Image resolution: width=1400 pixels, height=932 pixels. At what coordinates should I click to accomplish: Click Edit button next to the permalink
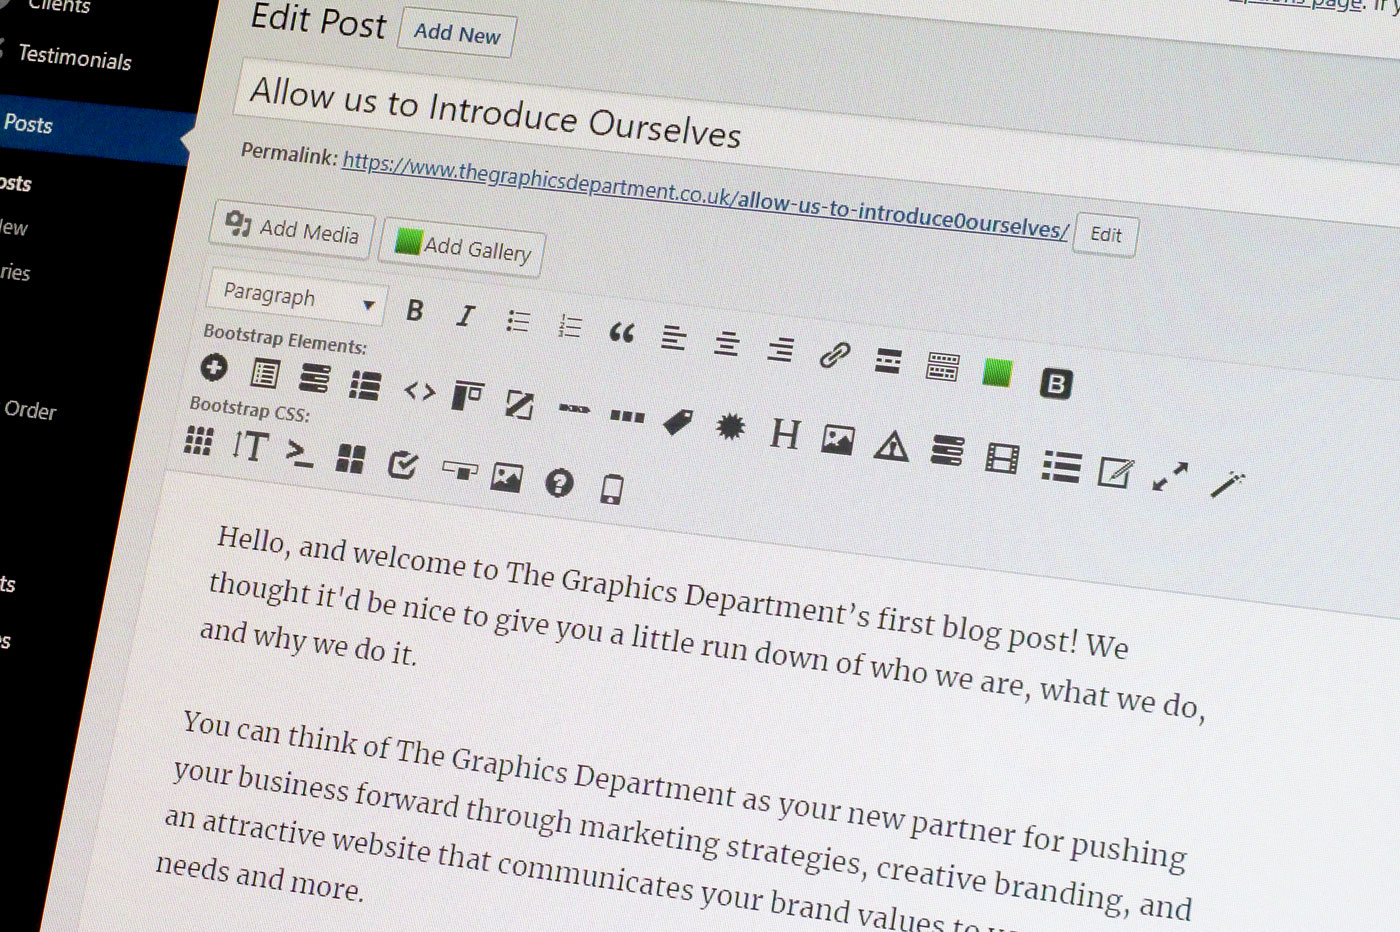pos(1105,234)
